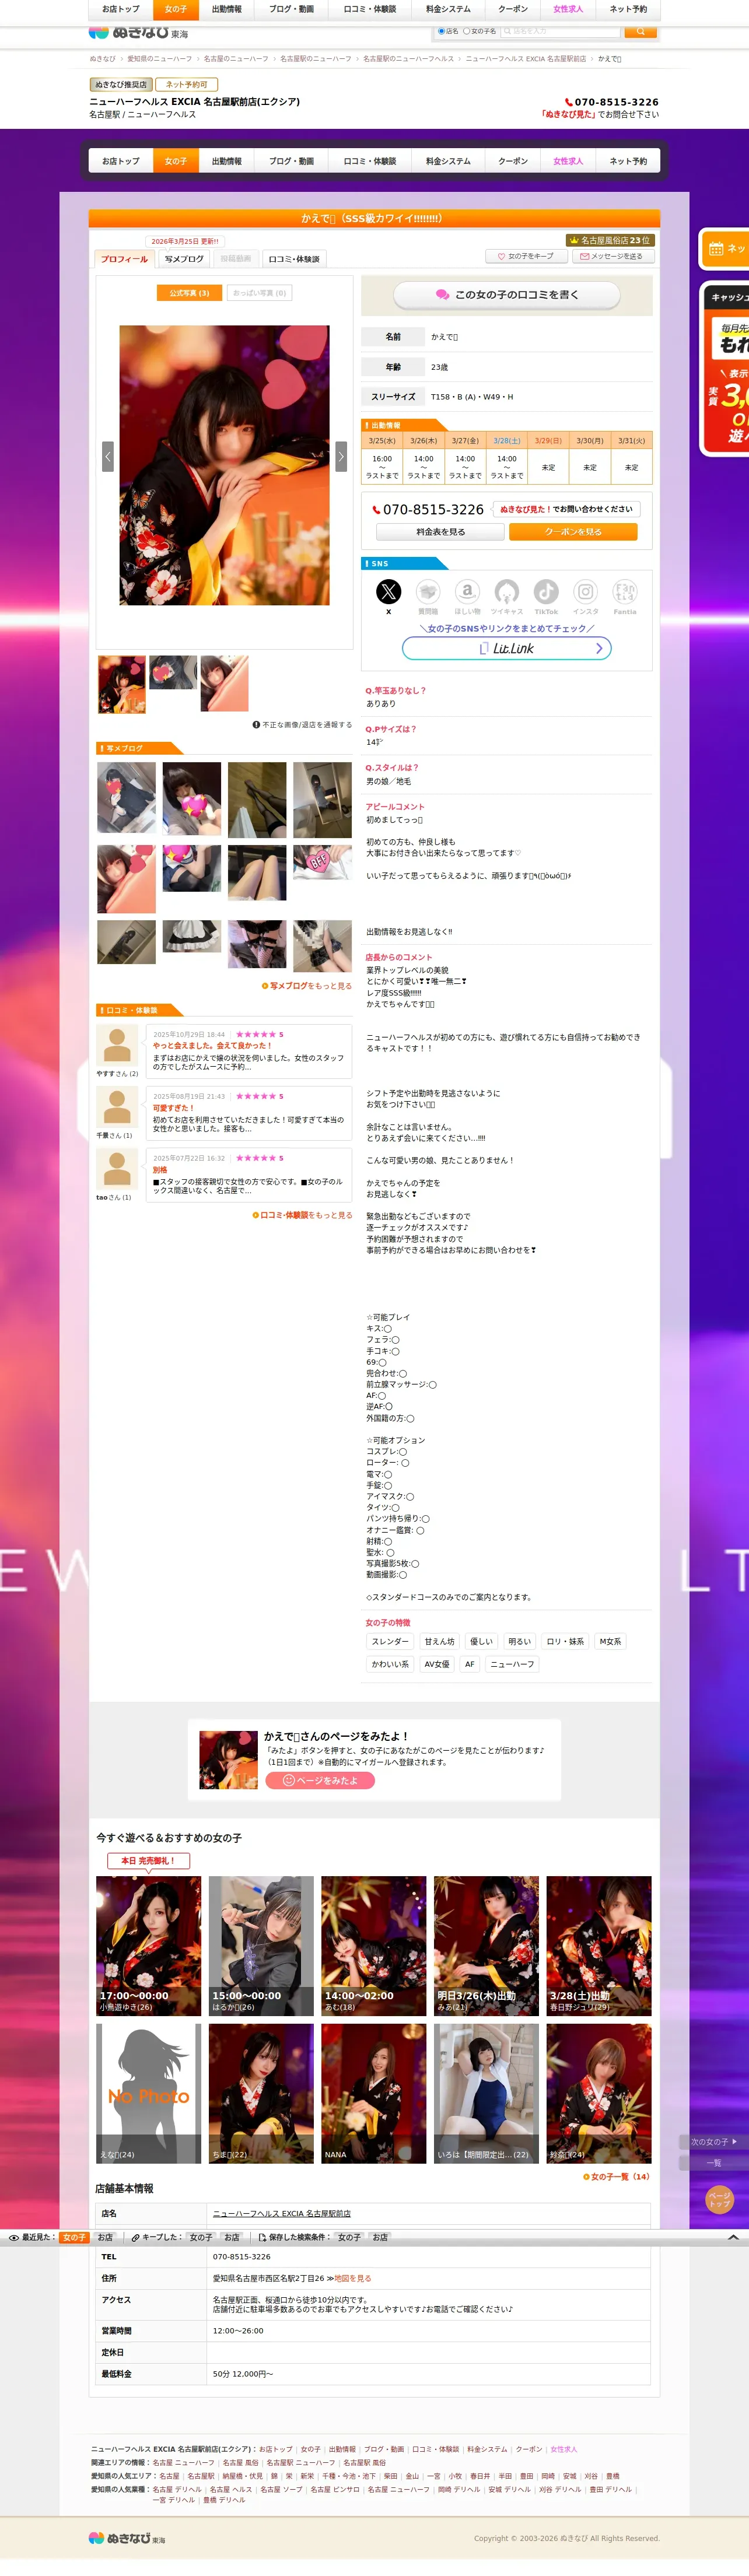Open the 地図を見る map link
The width and height of the screenshot is (749, 2576).
pyautogui.click(x=352, y=2278)
